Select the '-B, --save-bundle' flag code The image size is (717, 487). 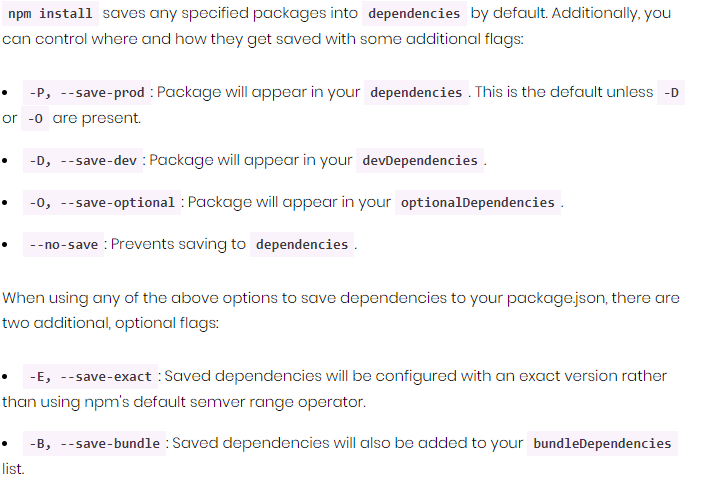[94, 444]
